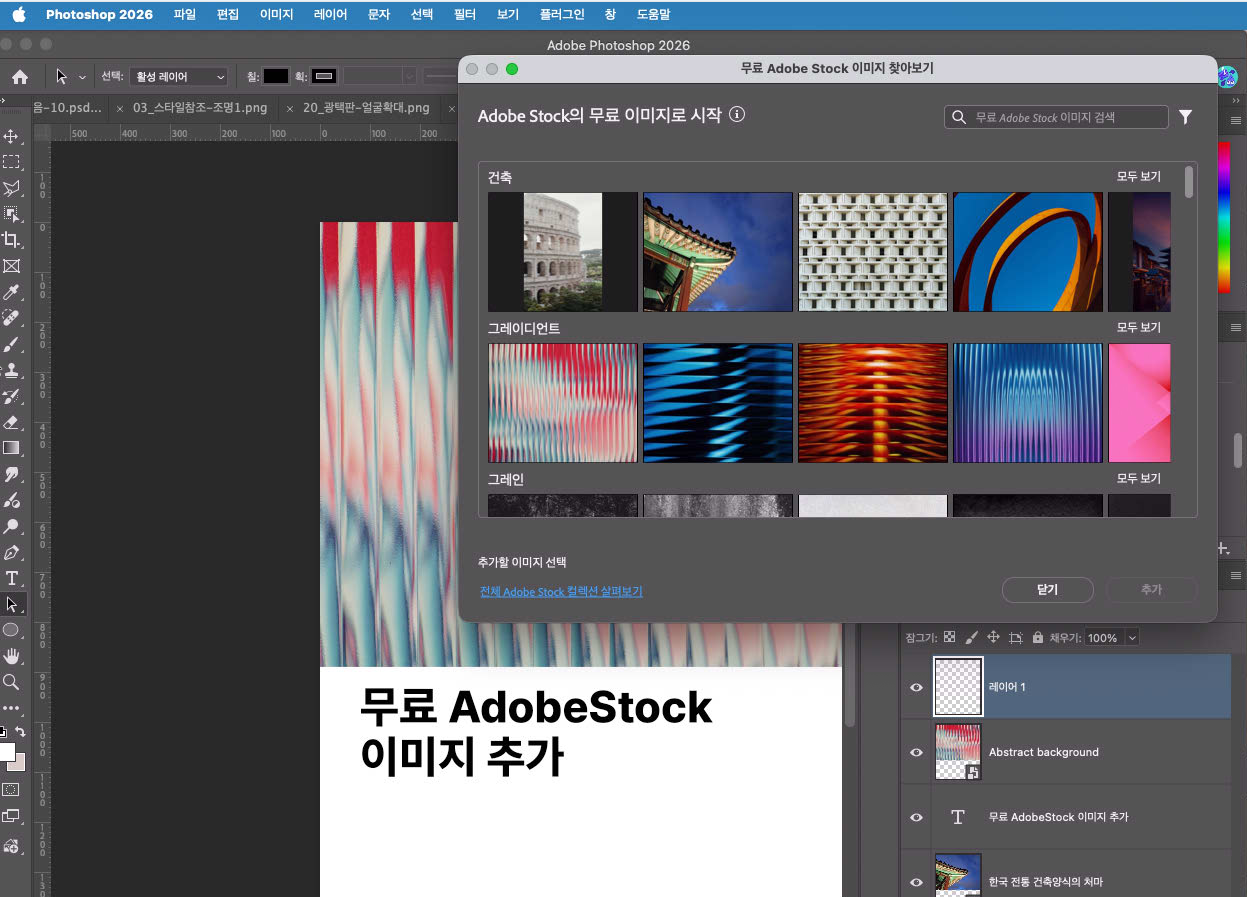Viewport: 1247px width, 897px height.
Task: Select the Smudge tool
Action: pos(12,474)
